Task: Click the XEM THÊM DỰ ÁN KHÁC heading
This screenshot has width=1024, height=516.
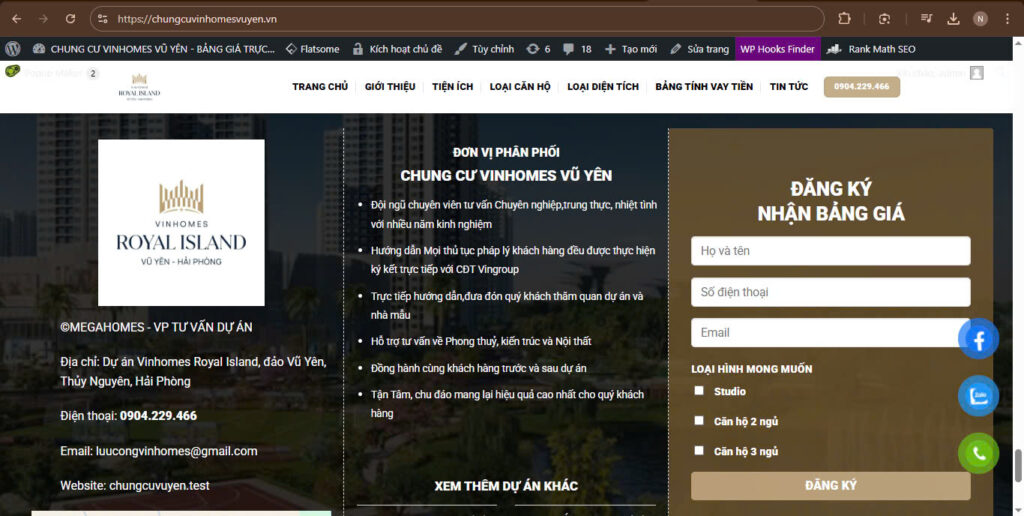Action: point(506,487)
